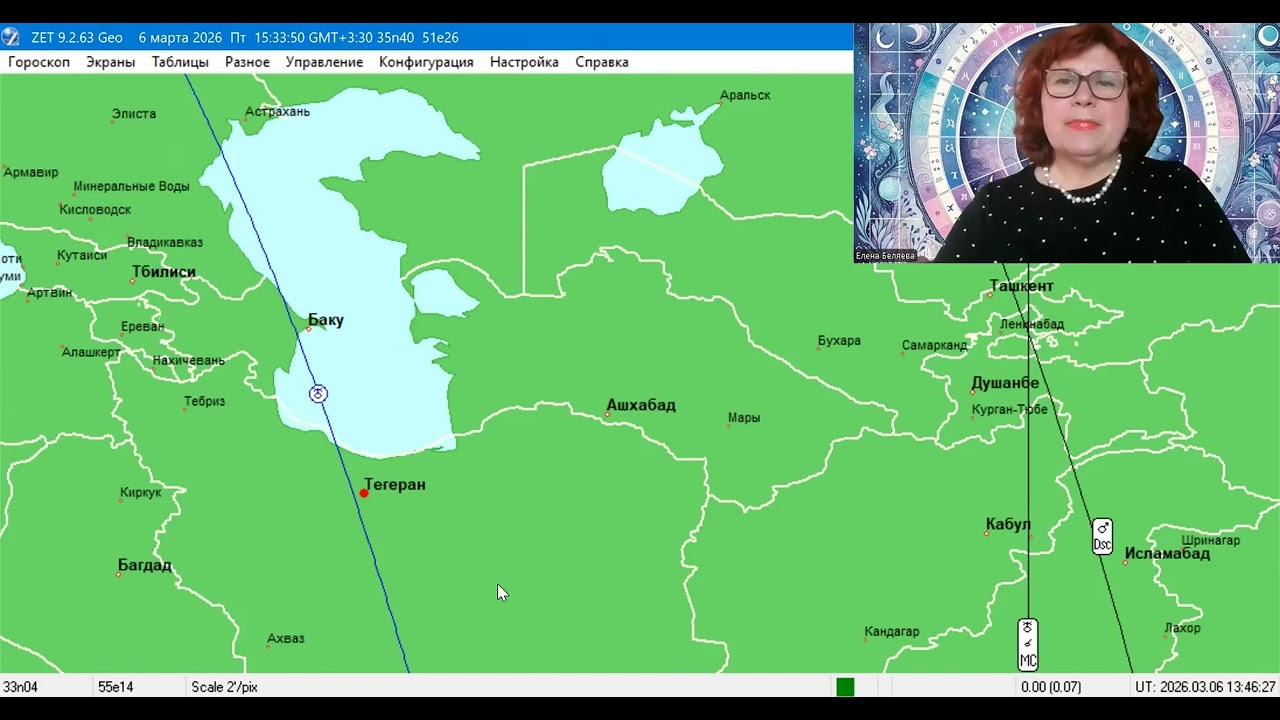Viewport: 1280px width, 720px height.
Task: Open the Управление menu
Action: [x=324, y=62]
